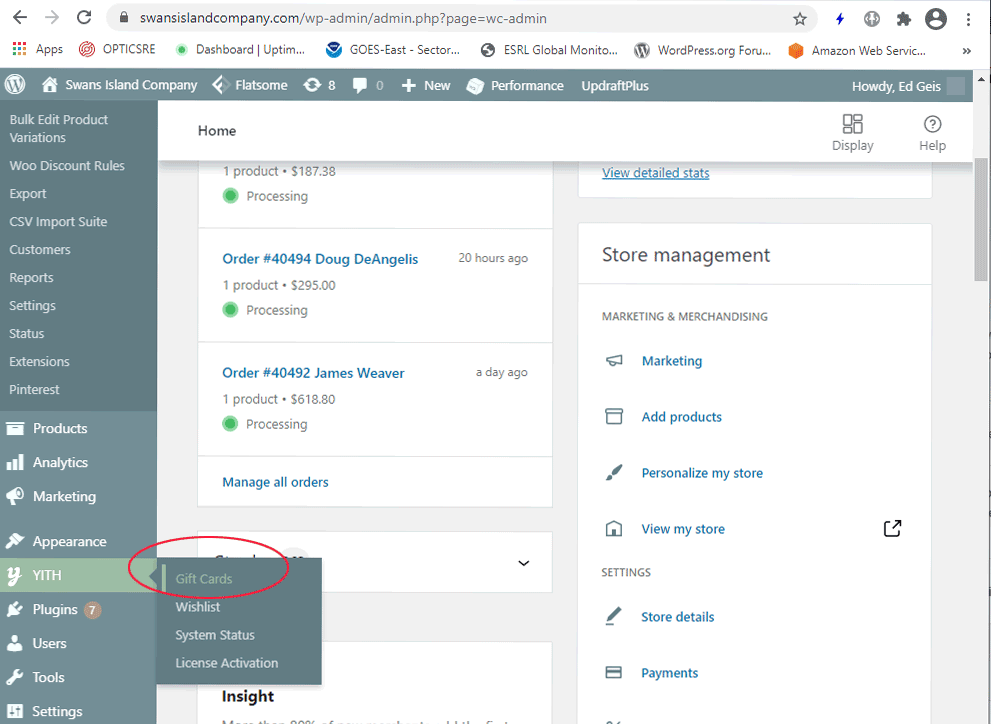The width and height of the screenshot is (991, 724).
Task: Open the Users sidebar menu
Action: [x=78, y=644]
